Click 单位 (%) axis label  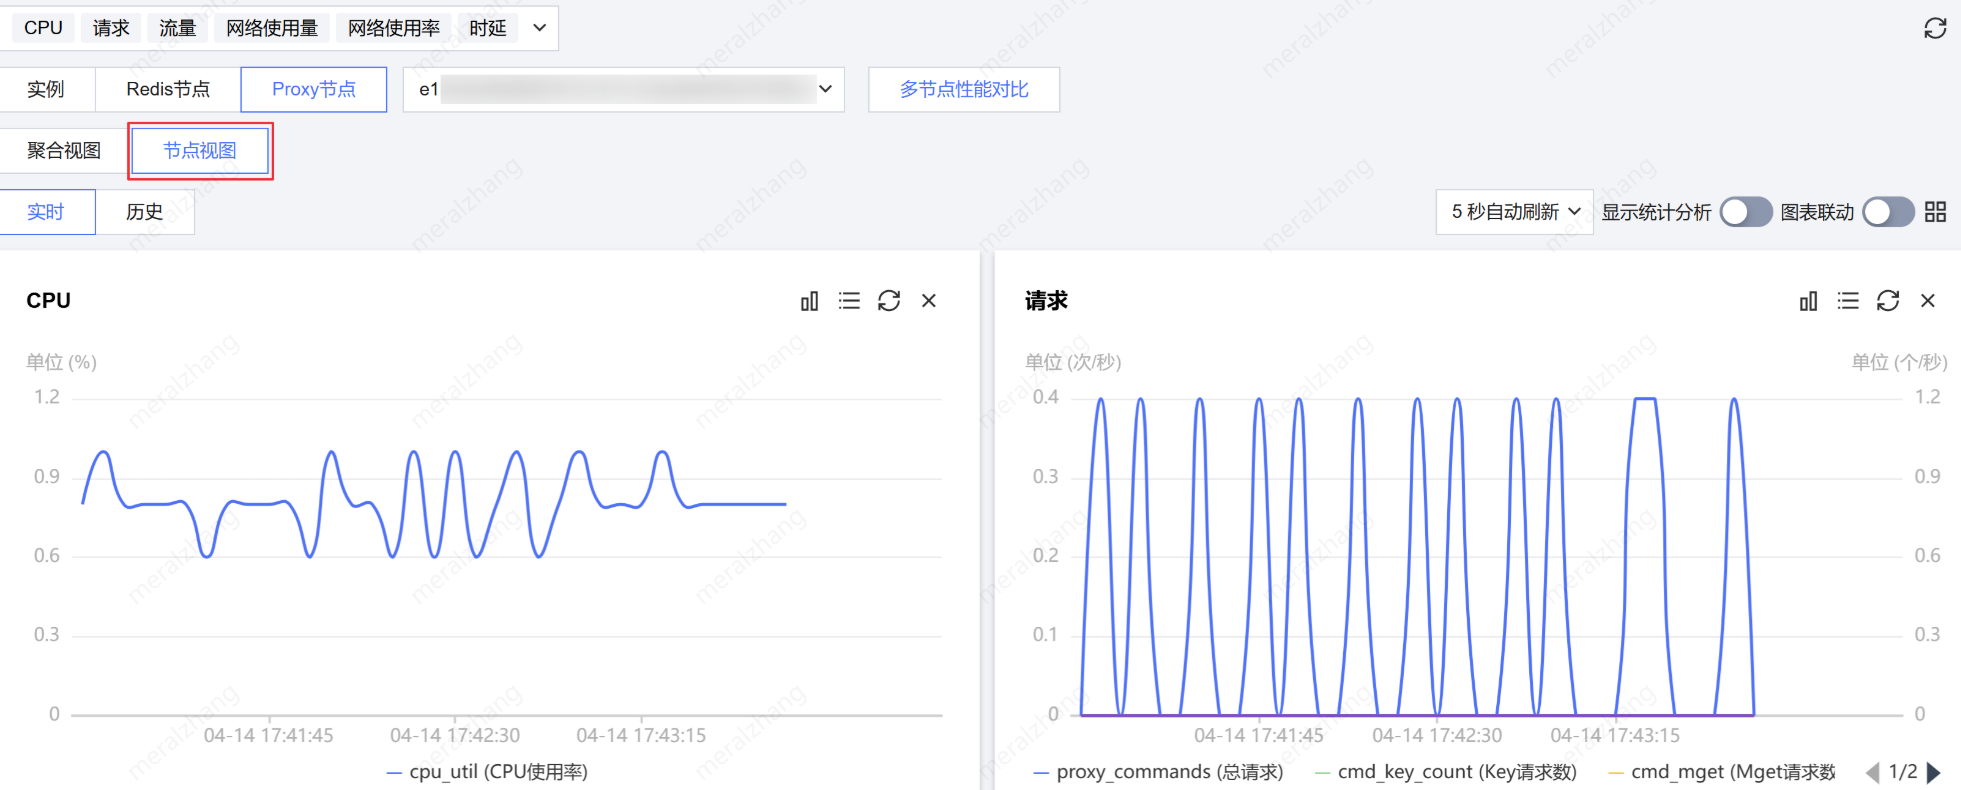coord(62,362)
